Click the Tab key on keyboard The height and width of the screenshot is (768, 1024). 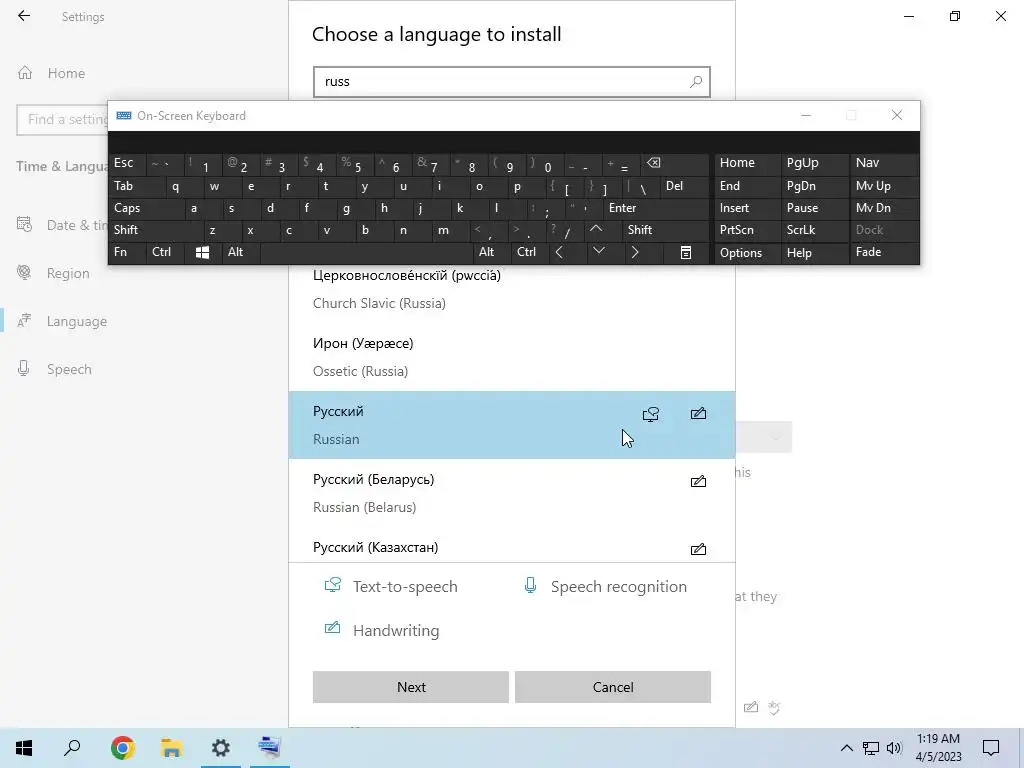click(x=134, y=186)
